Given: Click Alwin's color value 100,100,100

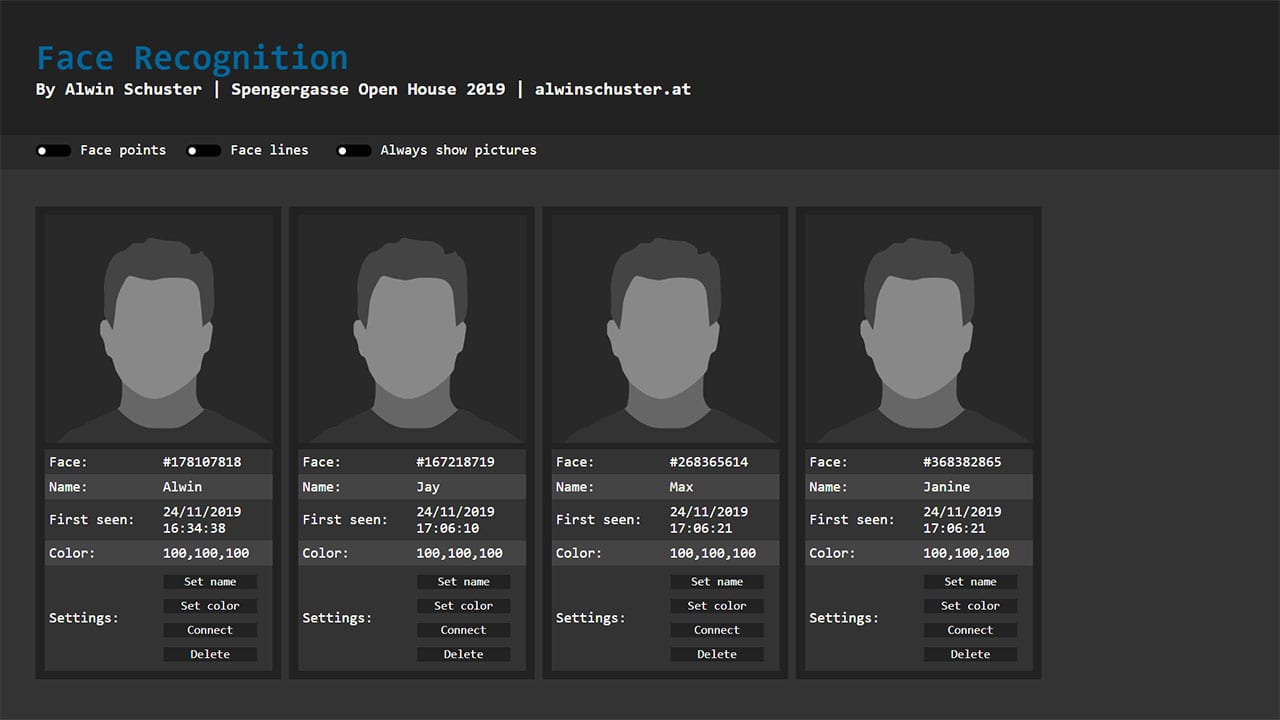Looking at the screenshot, I should pos(206,553).
